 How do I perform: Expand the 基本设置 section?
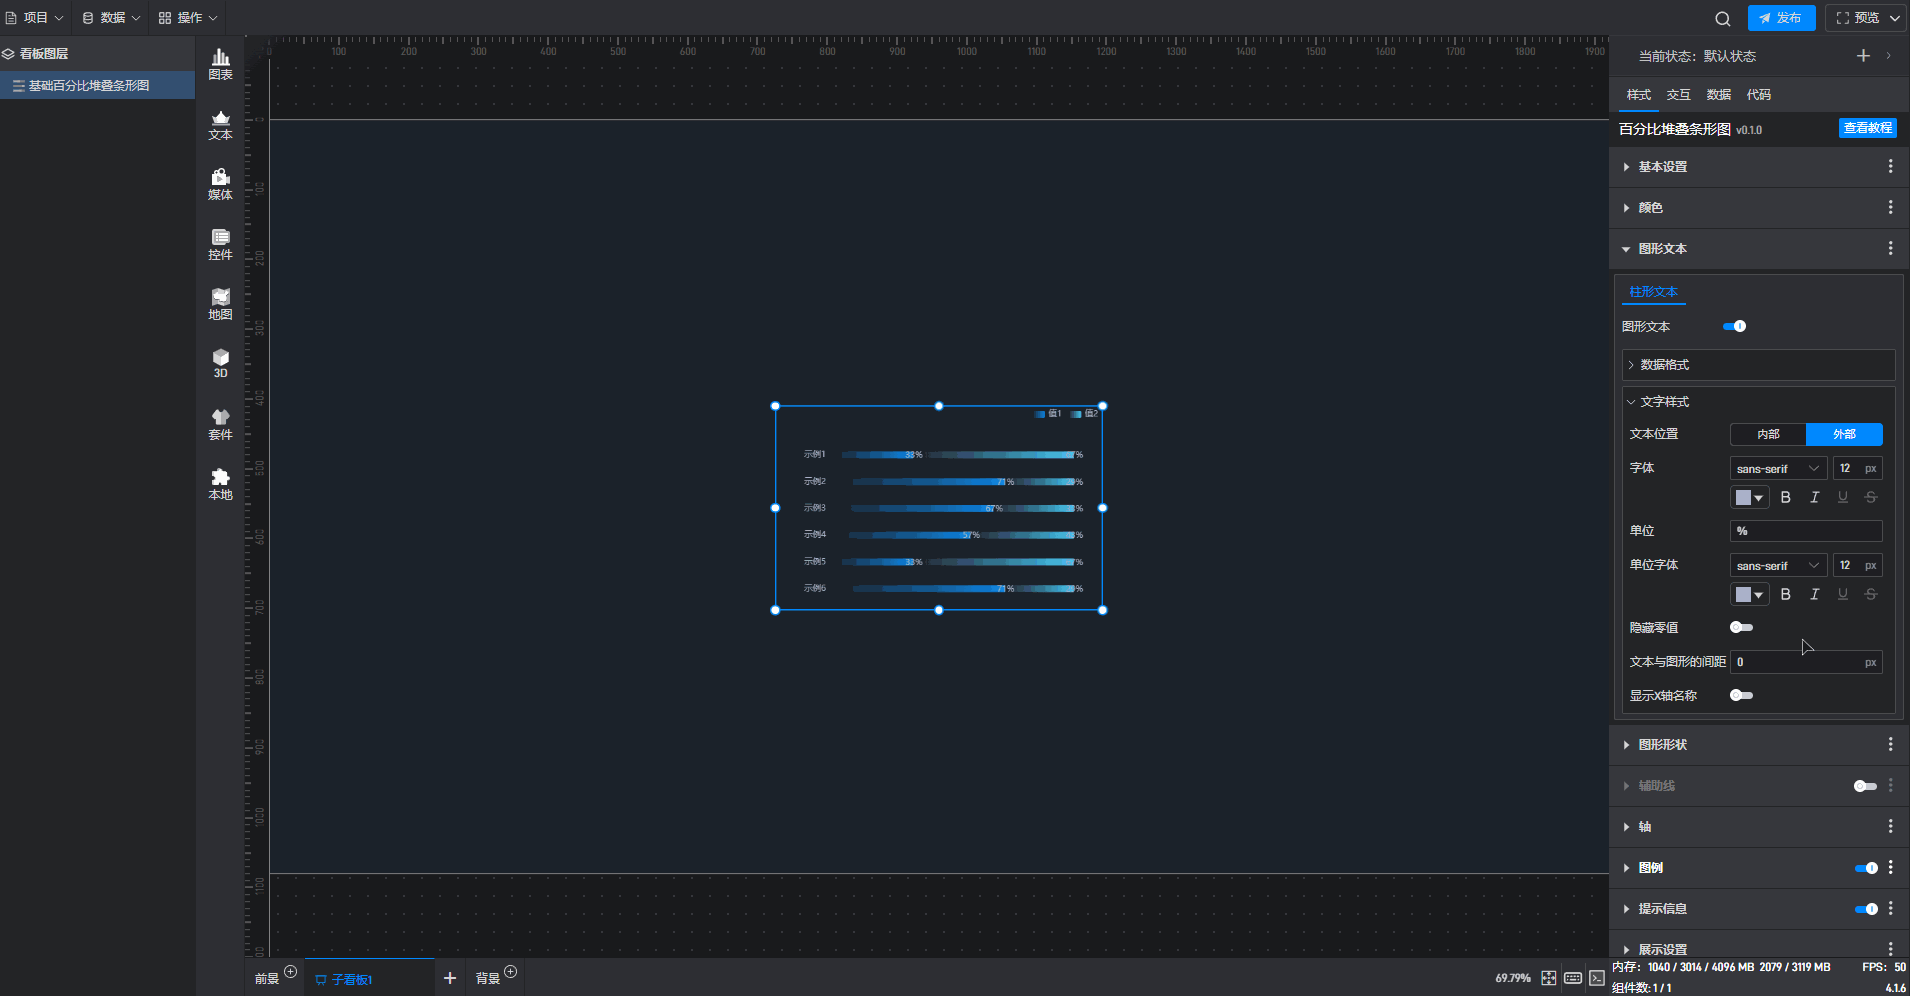pos(1662,167)
